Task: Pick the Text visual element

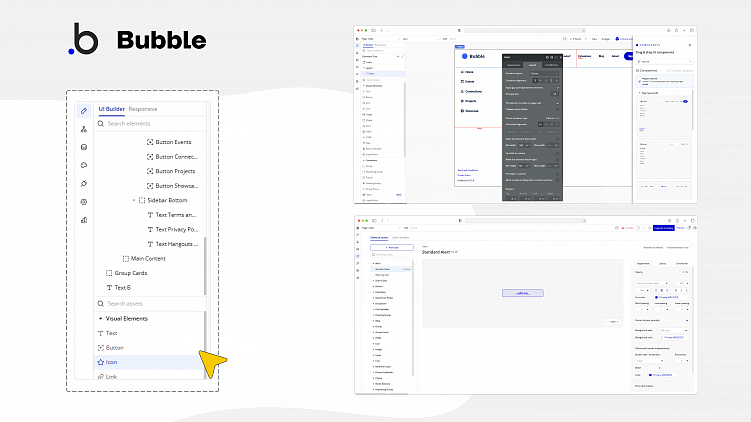Action: pyautogui.click(x=107, y=333)
